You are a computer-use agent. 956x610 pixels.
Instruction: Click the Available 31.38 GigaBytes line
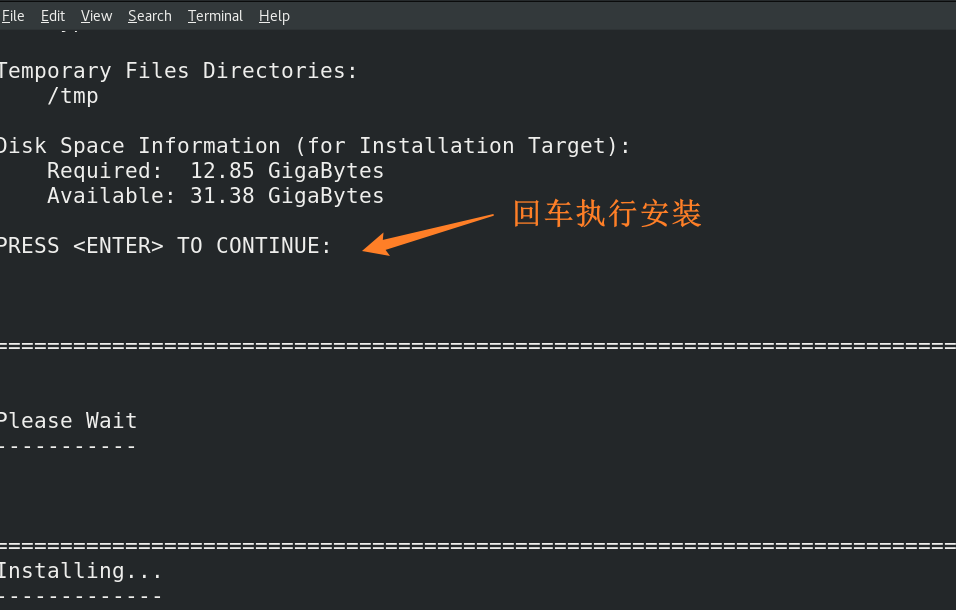[215, 196]
